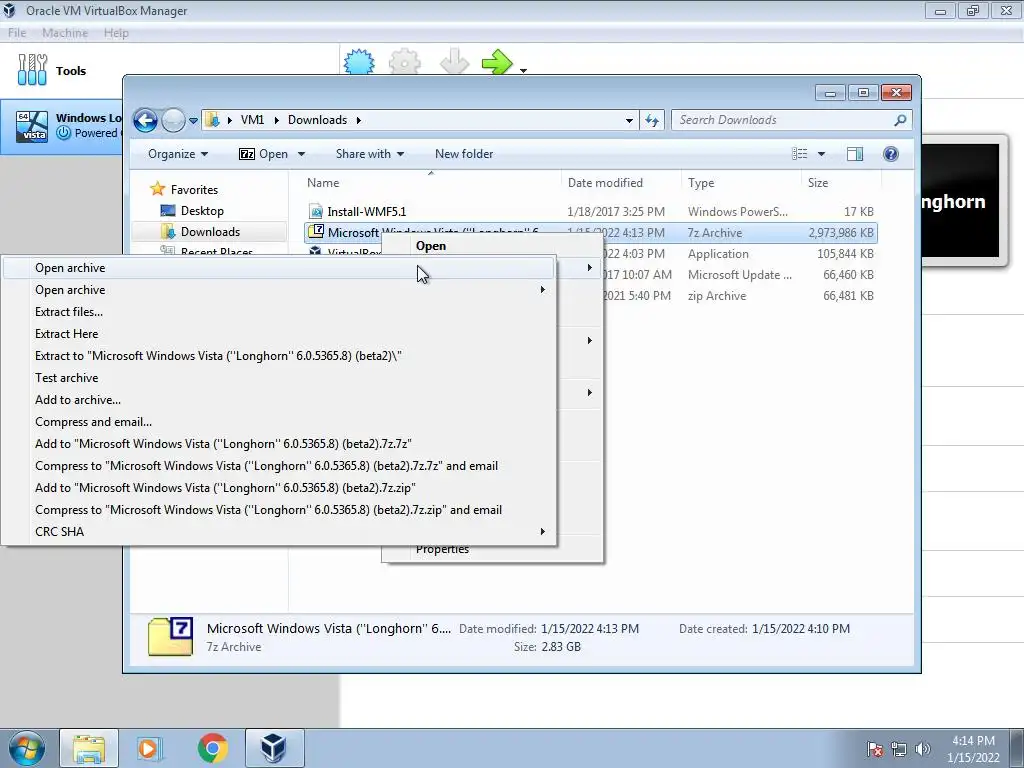This screenshot has width=1024, height=768.
Task: Choose Extract to Longhorn (beta2) folder
Action: coord(218,356)
